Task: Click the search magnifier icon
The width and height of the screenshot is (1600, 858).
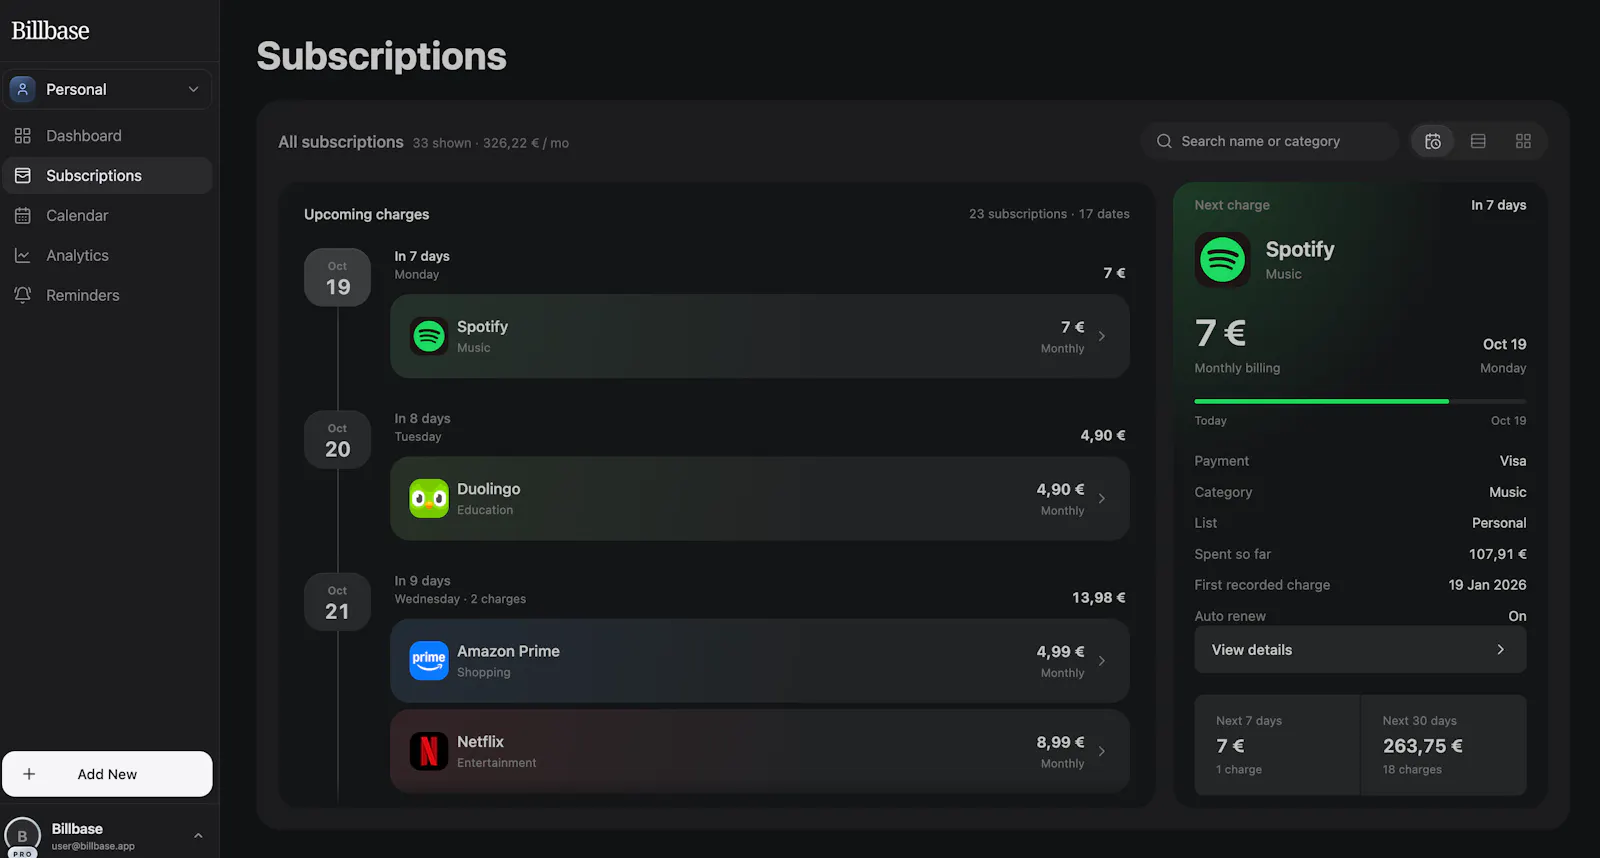Action: [1164, 141]
